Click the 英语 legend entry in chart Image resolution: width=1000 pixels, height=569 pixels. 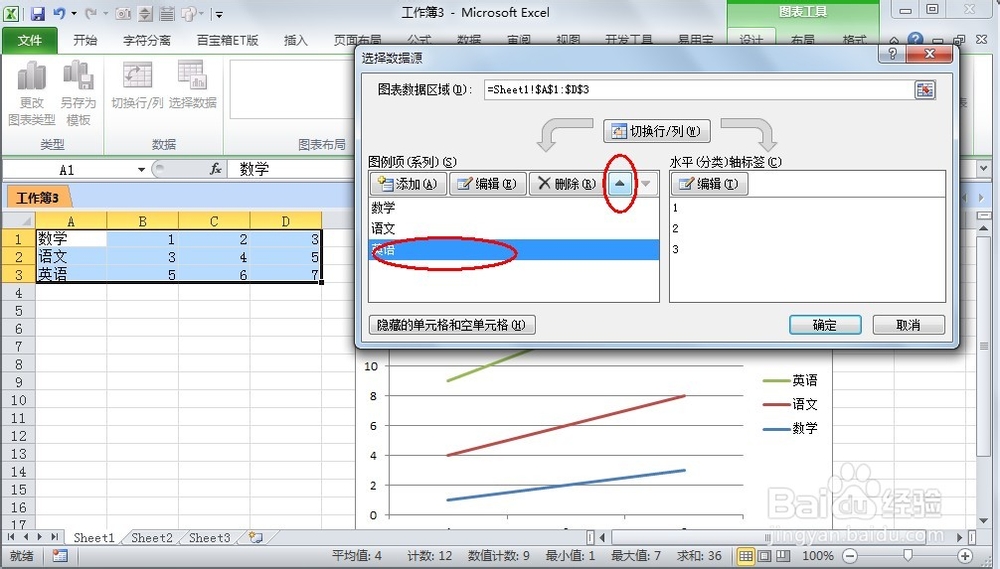(x=791, y=380)
